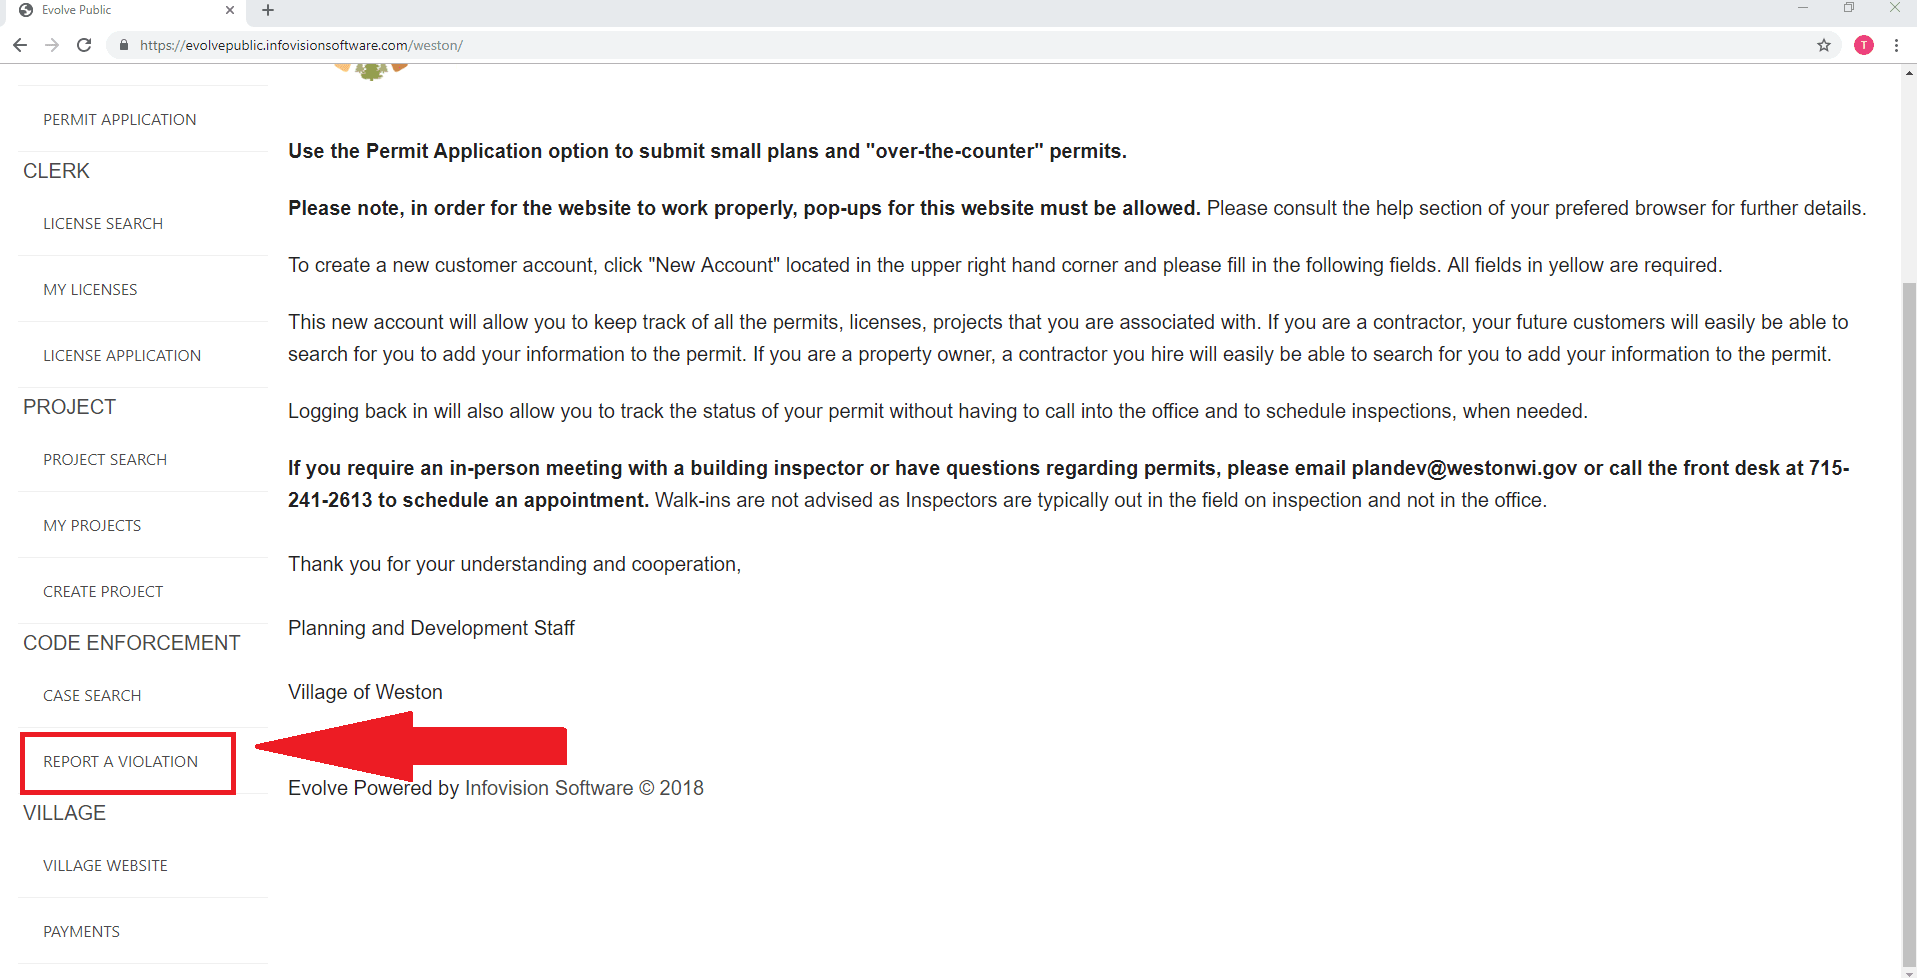Click the page vertical scrollbar

(1909, 600)
